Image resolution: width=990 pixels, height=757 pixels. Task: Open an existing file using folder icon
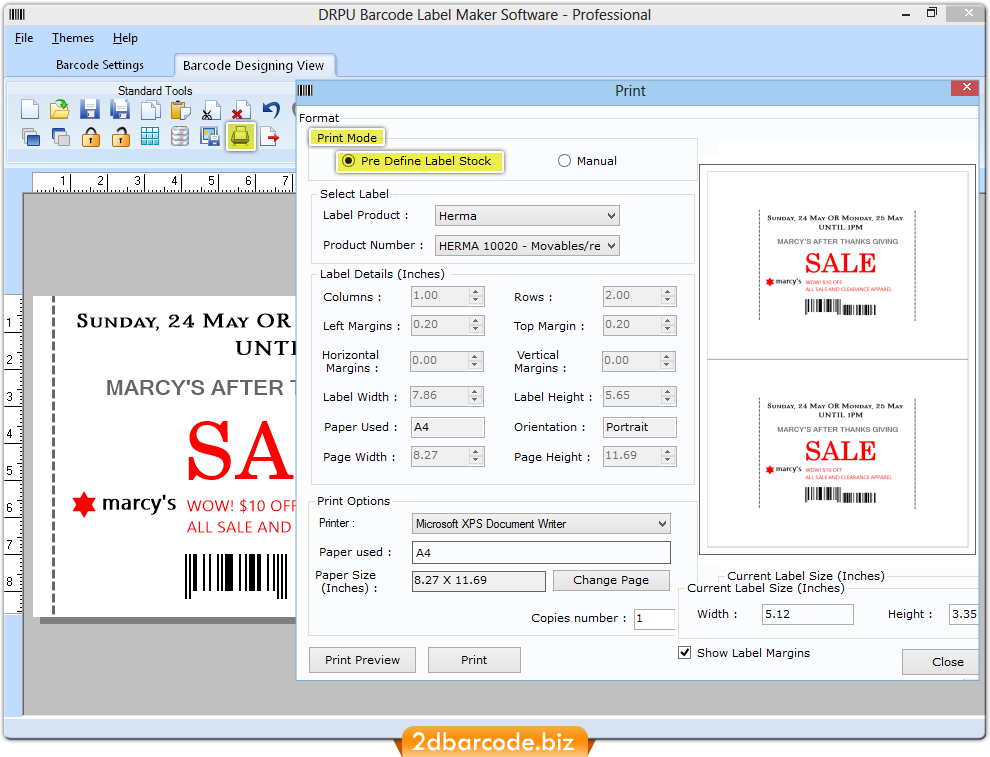point(59,110)
